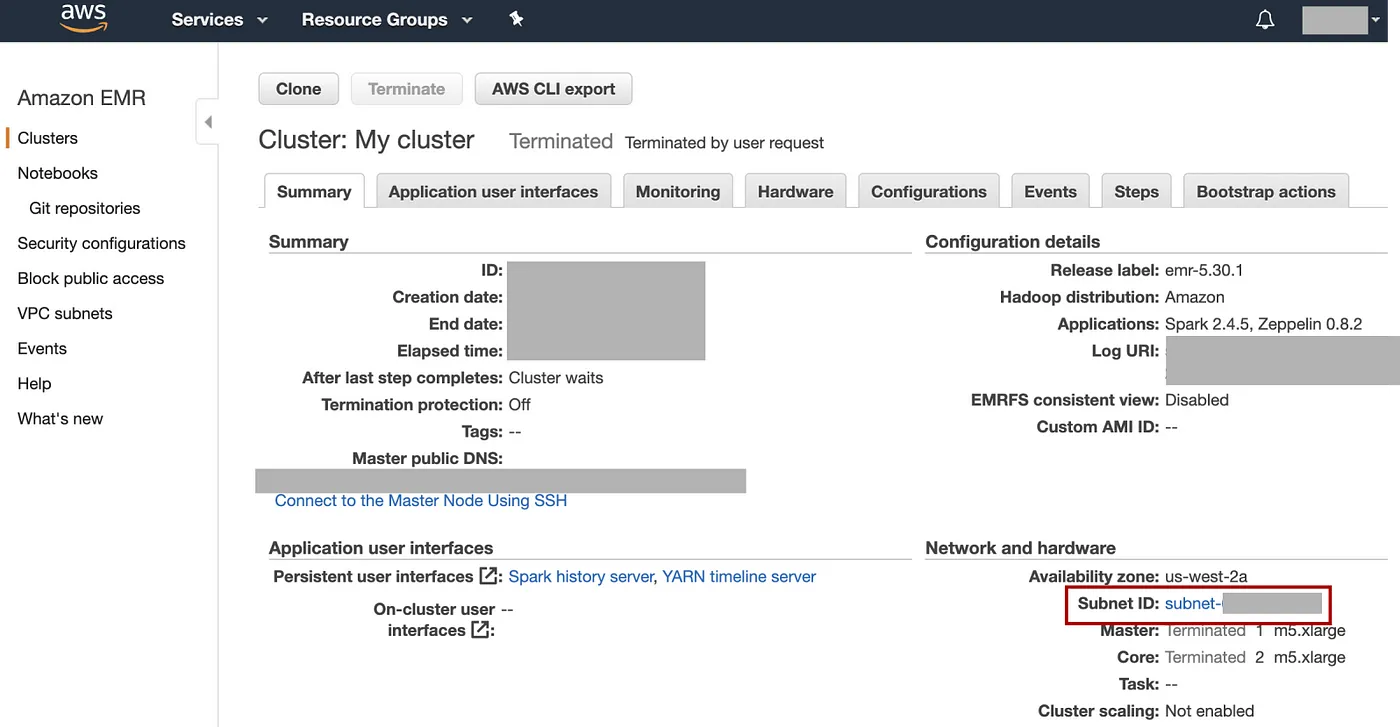This screenshot has width=1400, height=727.
Task: Open the notifications bell icon
Action: coord(1265,20)
